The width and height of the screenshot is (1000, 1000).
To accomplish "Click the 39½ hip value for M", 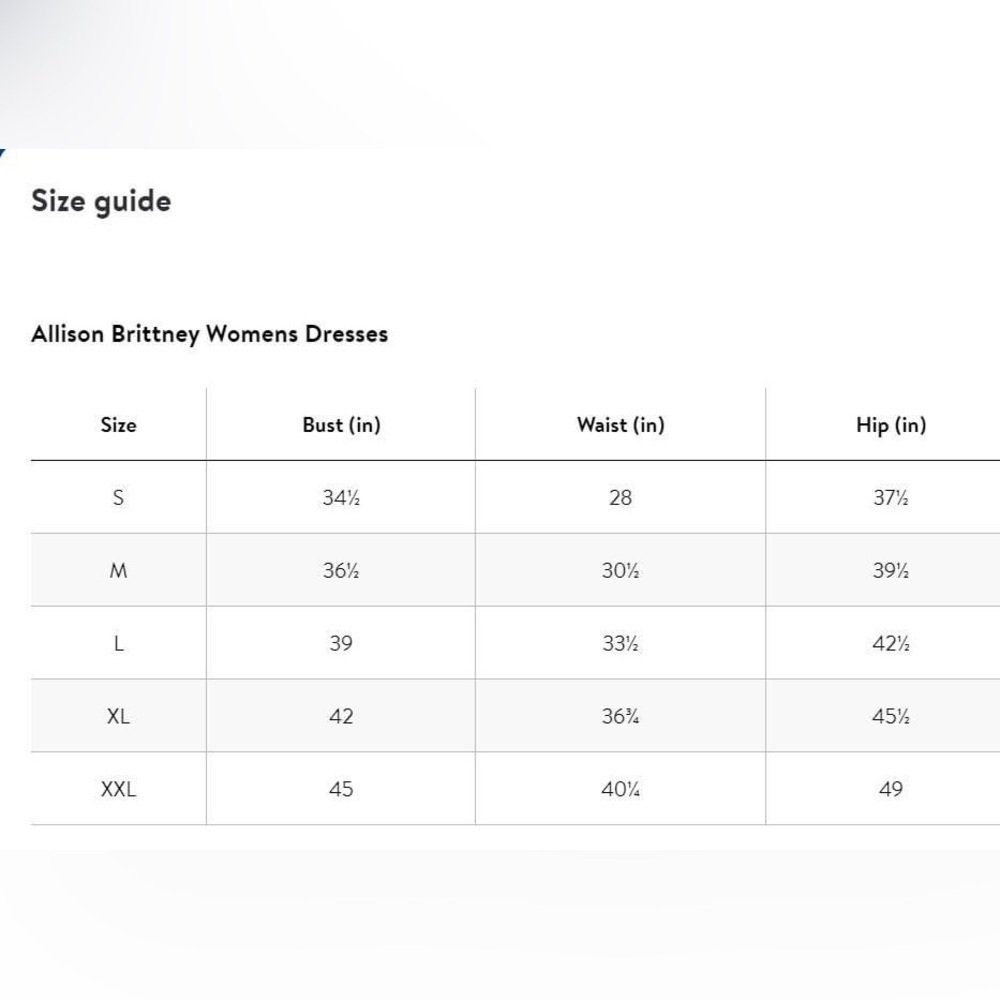I will tap(891, 570).
